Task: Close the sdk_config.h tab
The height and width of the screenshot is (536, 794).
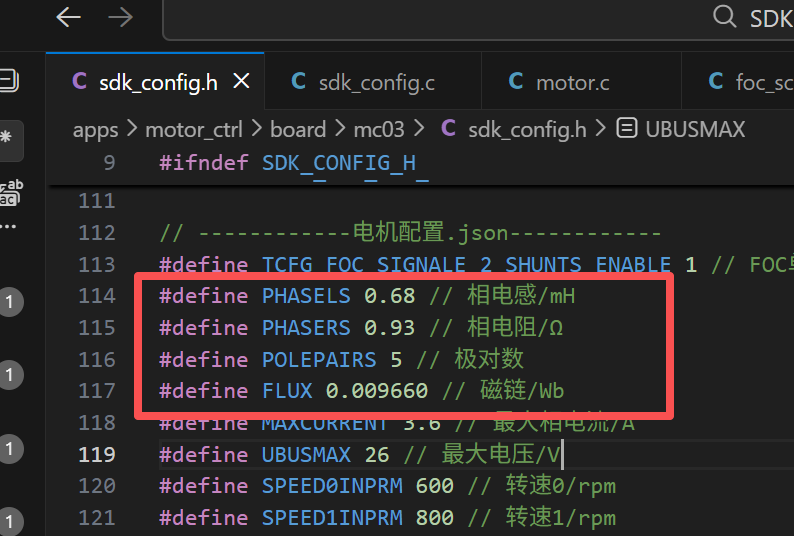Action: [242, 81]
